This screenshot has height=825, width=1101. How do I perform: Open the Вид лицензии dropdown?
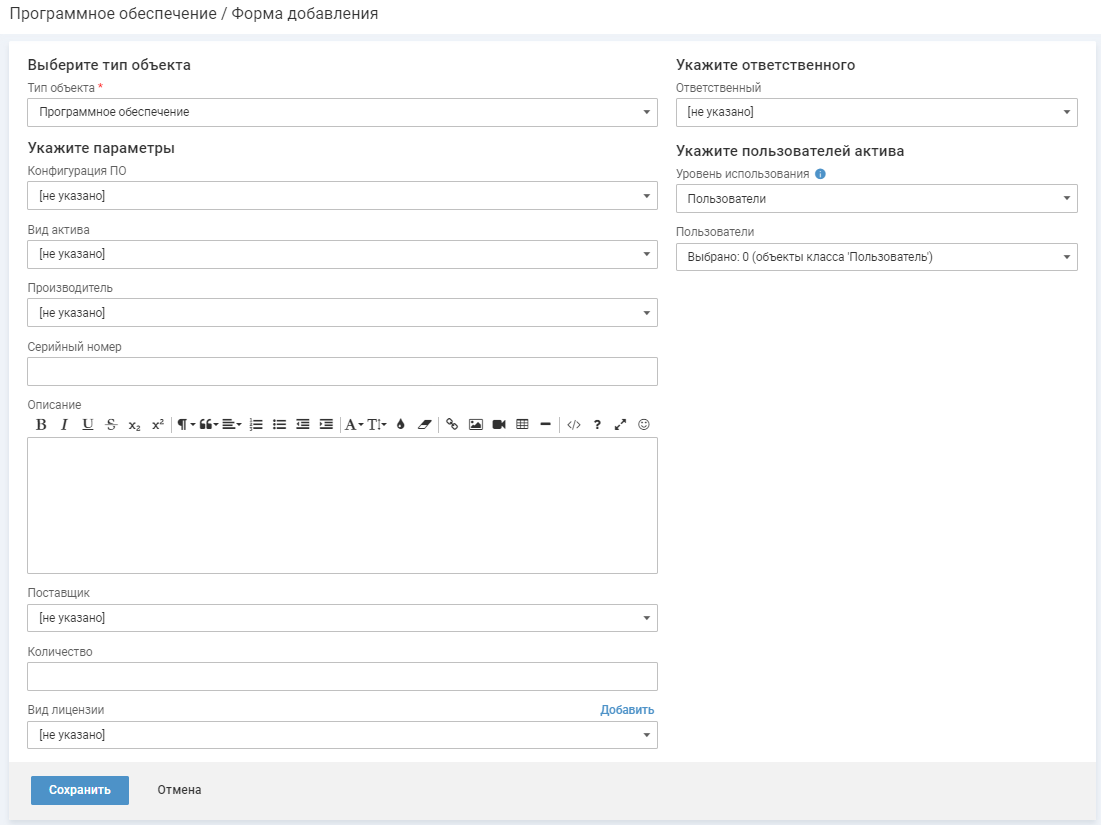point(342,735)
